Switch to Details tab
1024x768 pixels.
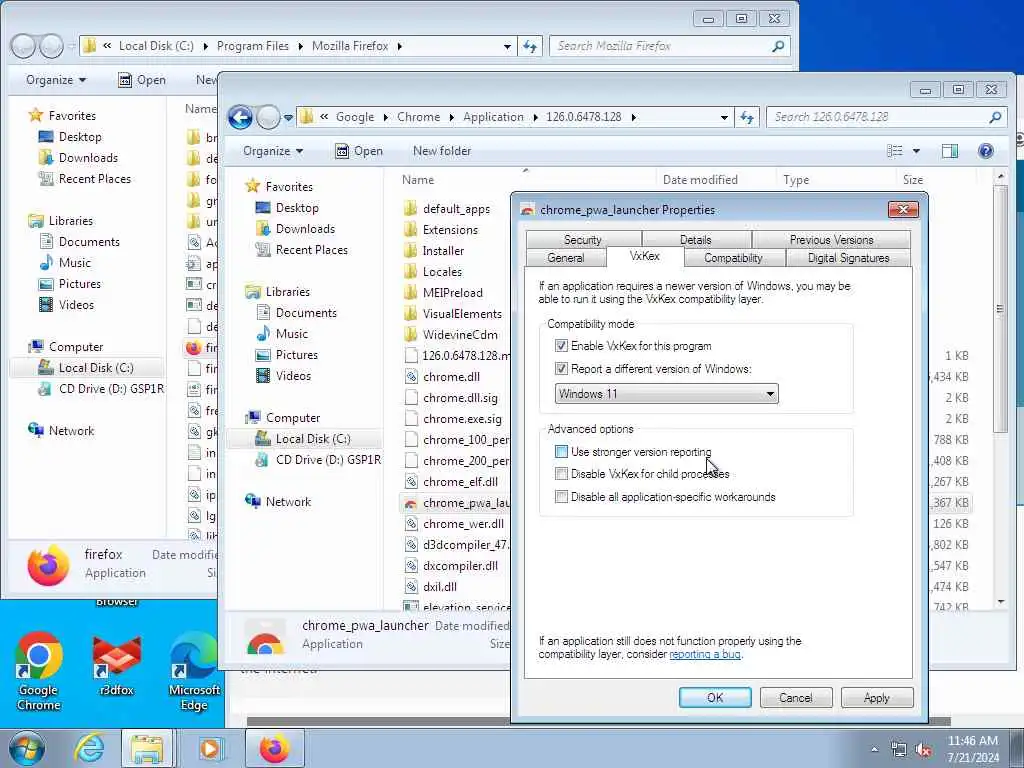pos(696,240)
